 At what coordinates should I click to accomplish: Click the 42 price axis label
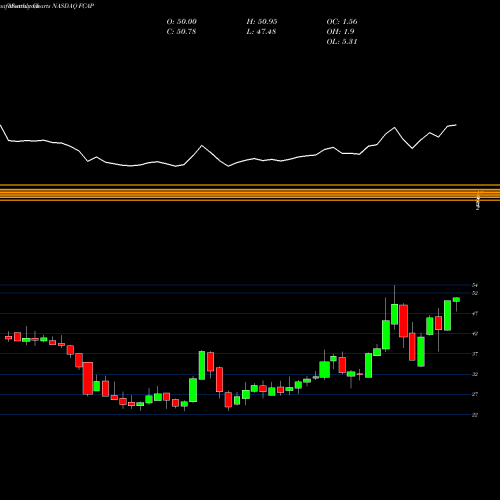point(475,334)
